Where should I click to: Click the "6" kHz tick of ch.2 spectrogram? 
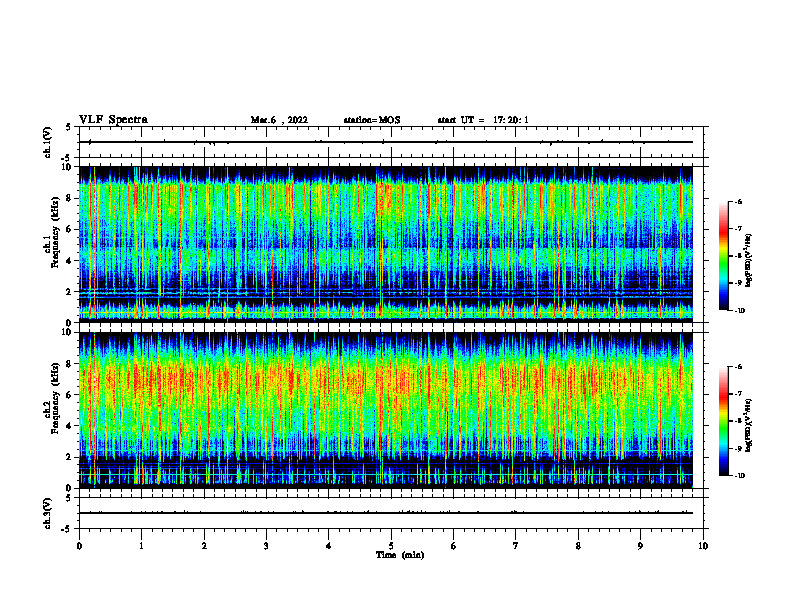pos(70,395)
